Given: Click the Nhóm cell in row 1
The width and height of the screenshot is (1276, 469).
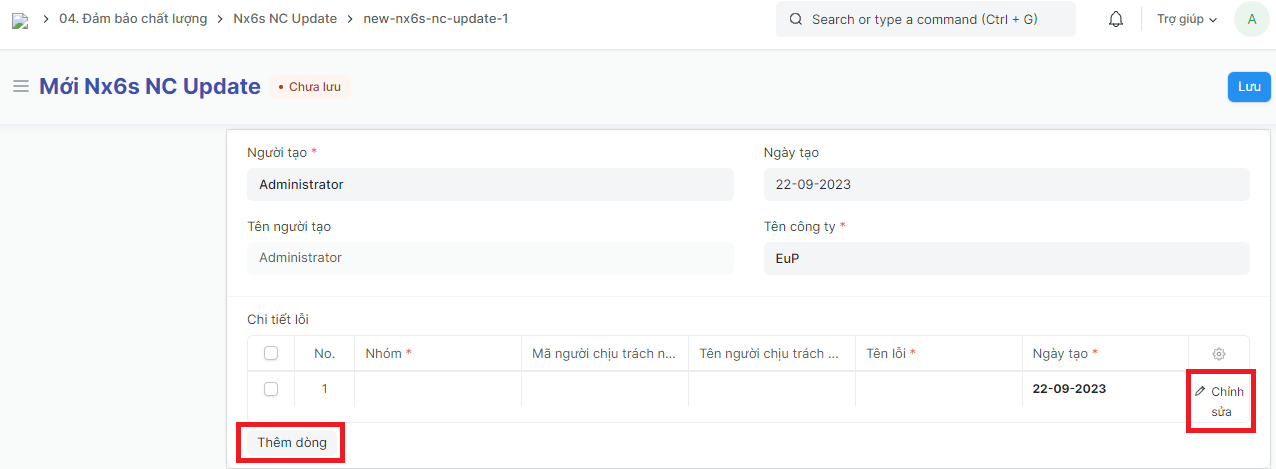Looking at the screenshot, I should click(438, 389).
